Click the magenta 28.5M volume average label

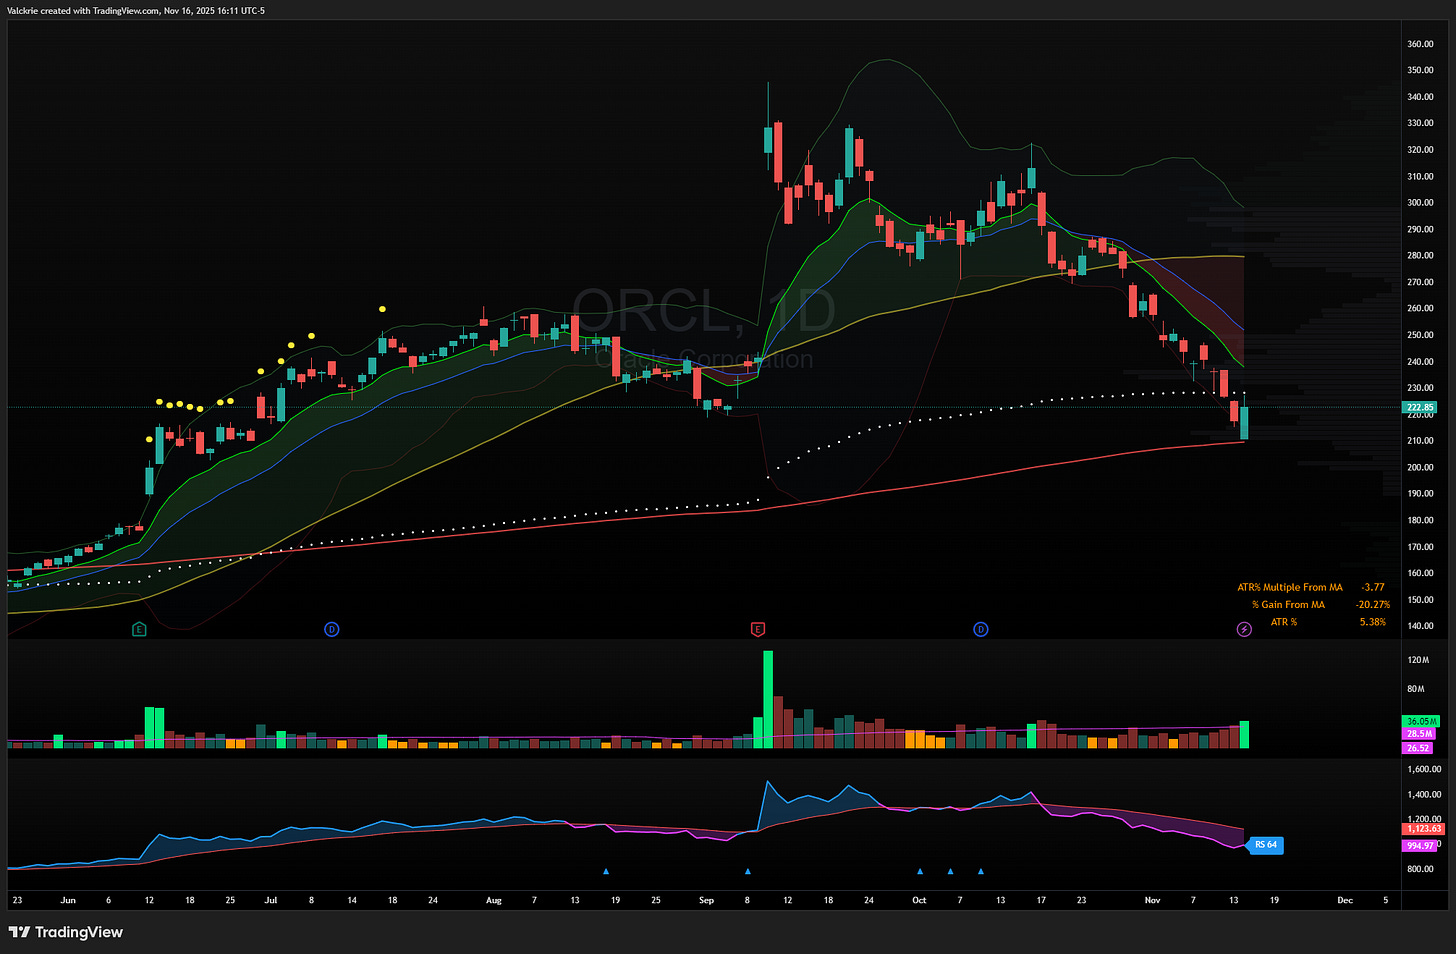(x=1419, y=734)
